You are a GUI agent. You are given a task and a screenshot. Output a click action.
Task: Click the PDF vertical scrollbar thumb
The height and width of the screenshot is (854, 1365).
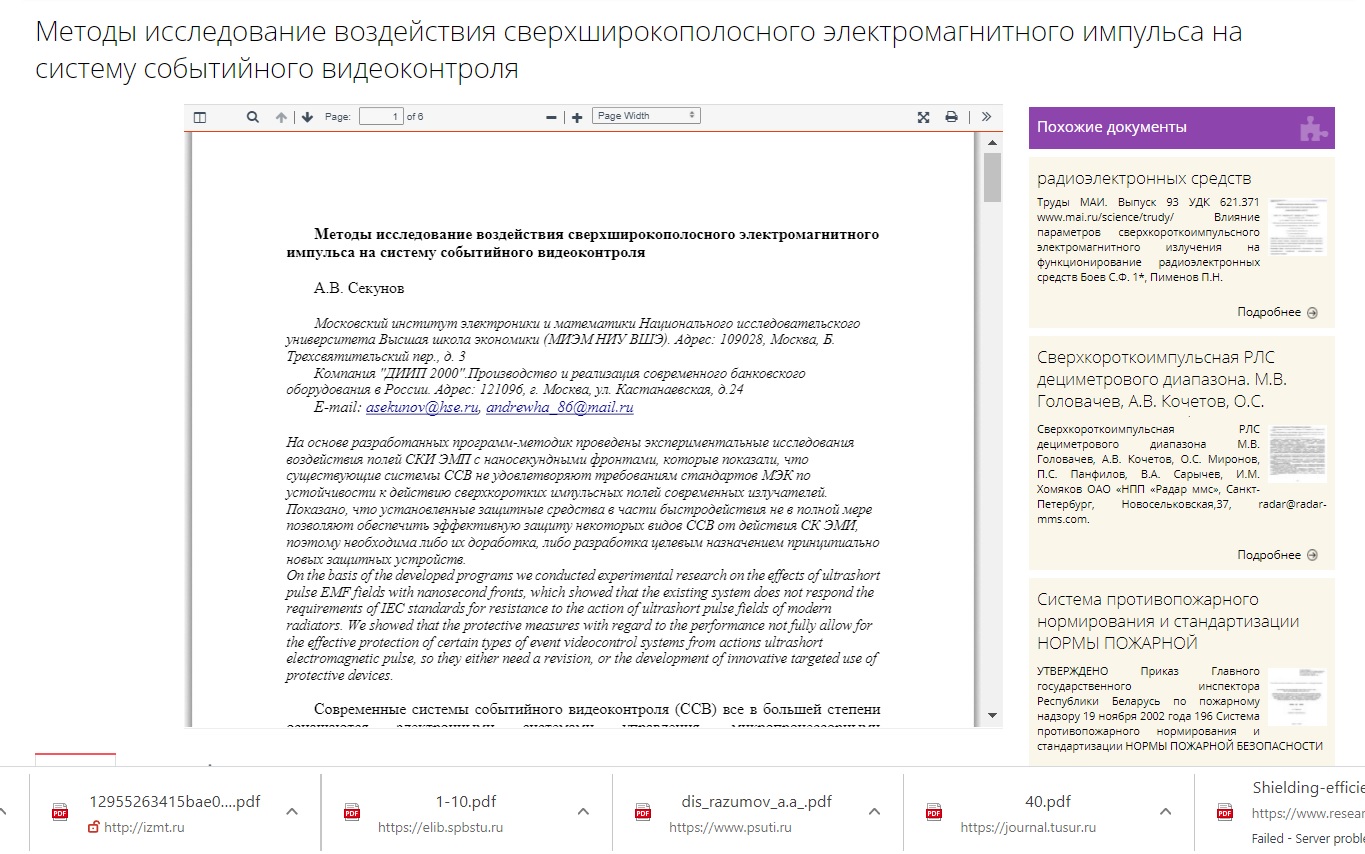point(992,178)
